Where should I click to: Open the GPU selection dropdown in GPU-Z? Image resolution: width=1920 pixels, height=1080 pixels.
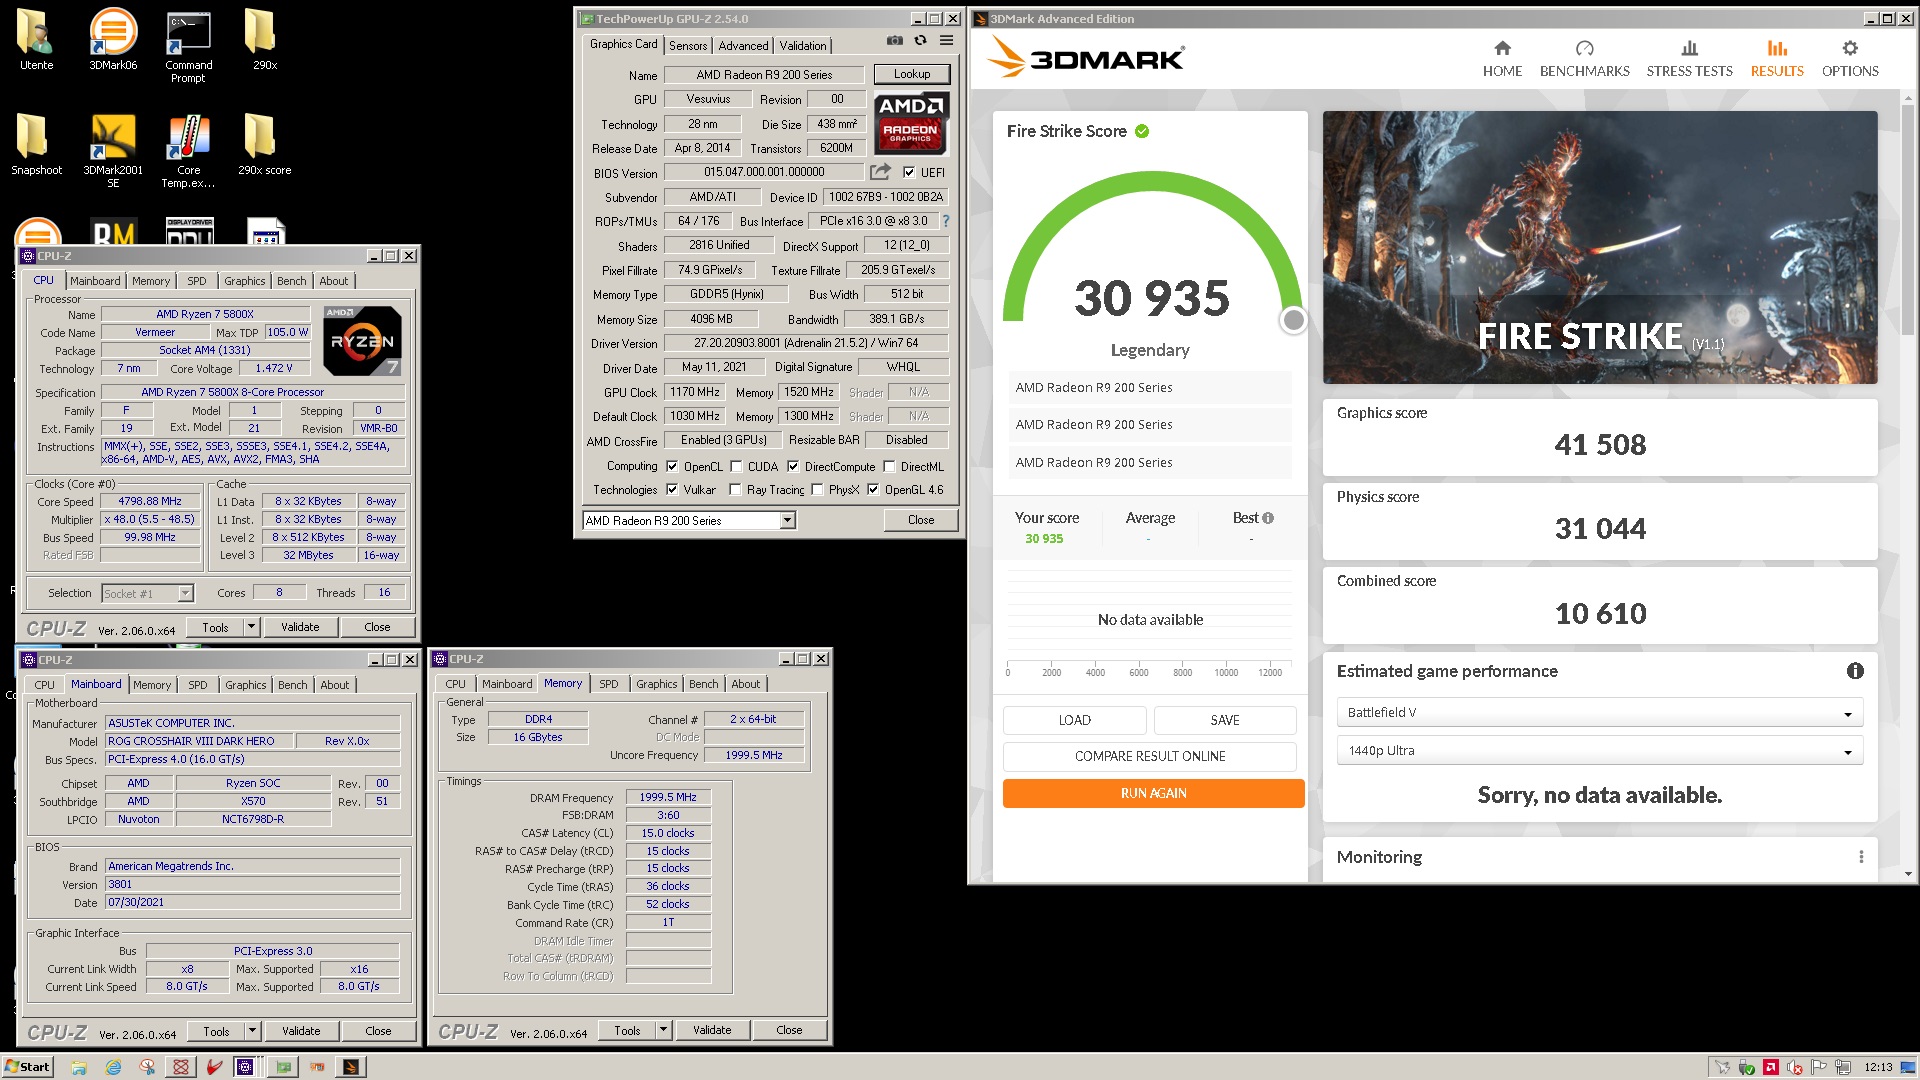[x=688, y=520]
